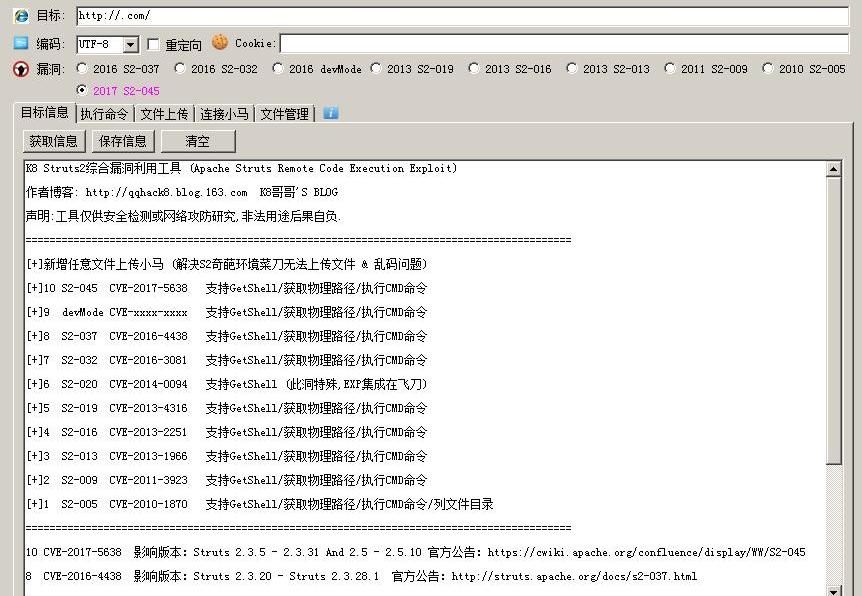Open the 文件管理 tab
This screenshot has height=596, width=862.
coord(284,114)
